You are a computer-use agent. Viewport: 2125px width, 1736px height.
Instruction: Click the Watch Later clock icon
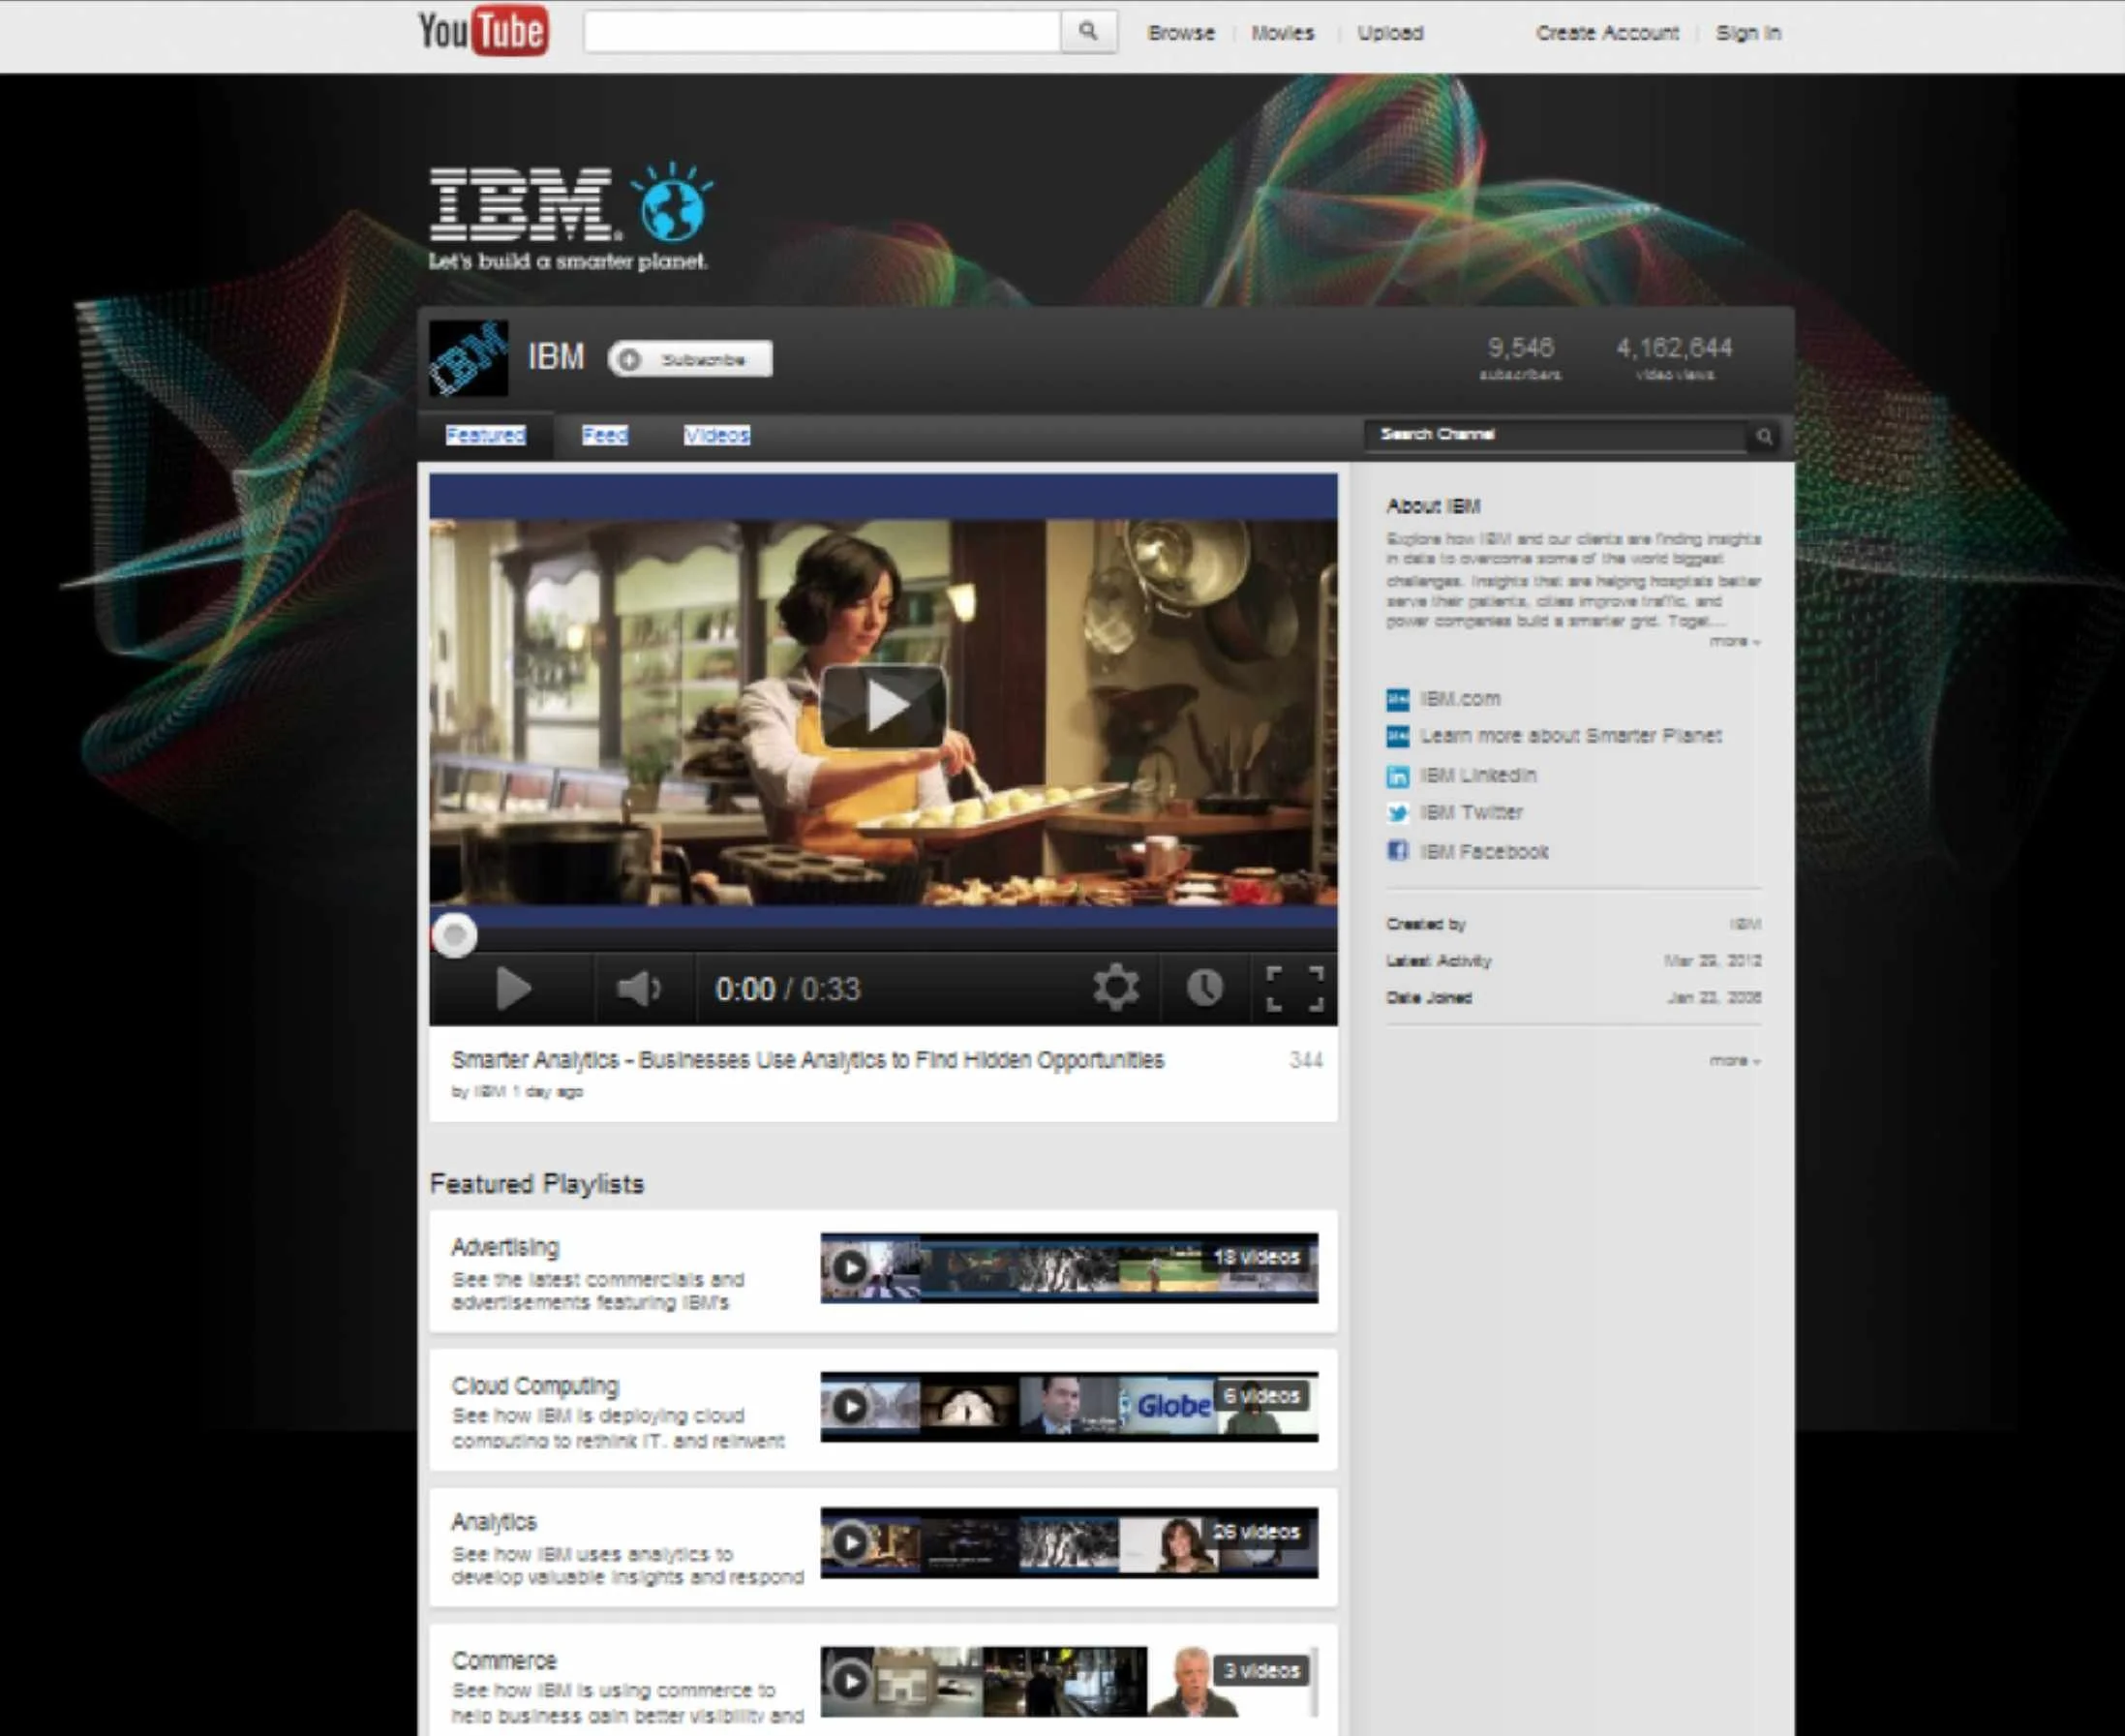click(1205, 988)
